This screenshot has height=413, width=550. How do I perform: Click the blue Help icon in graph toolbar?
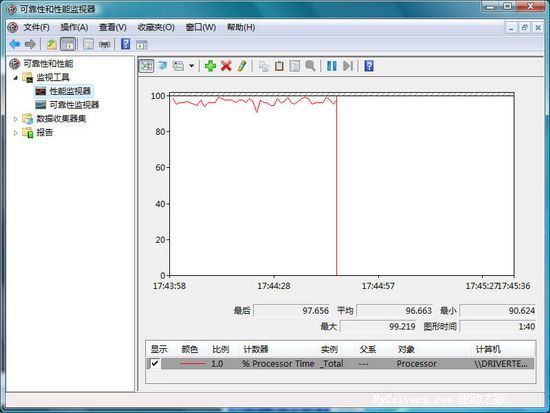[x=369, y=66]
